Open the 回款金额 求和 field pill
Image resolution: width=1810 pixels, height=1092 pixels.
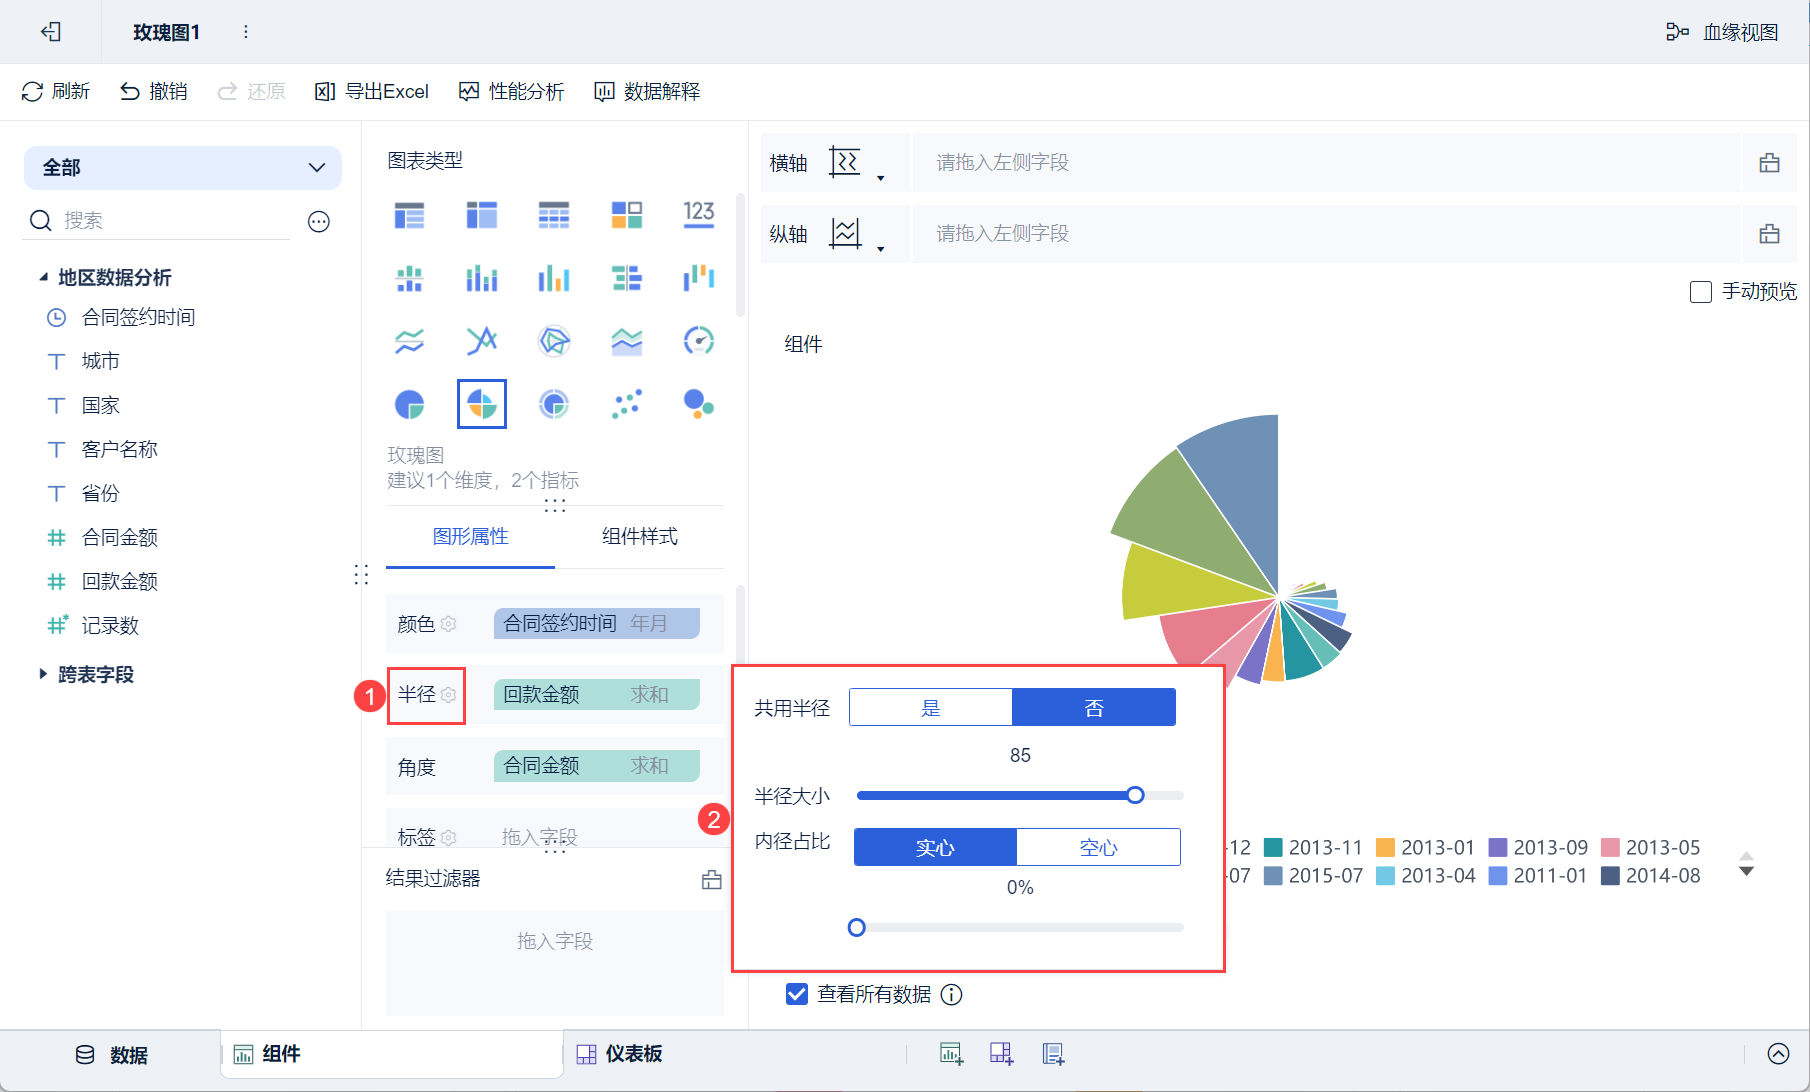click(597, 694)
